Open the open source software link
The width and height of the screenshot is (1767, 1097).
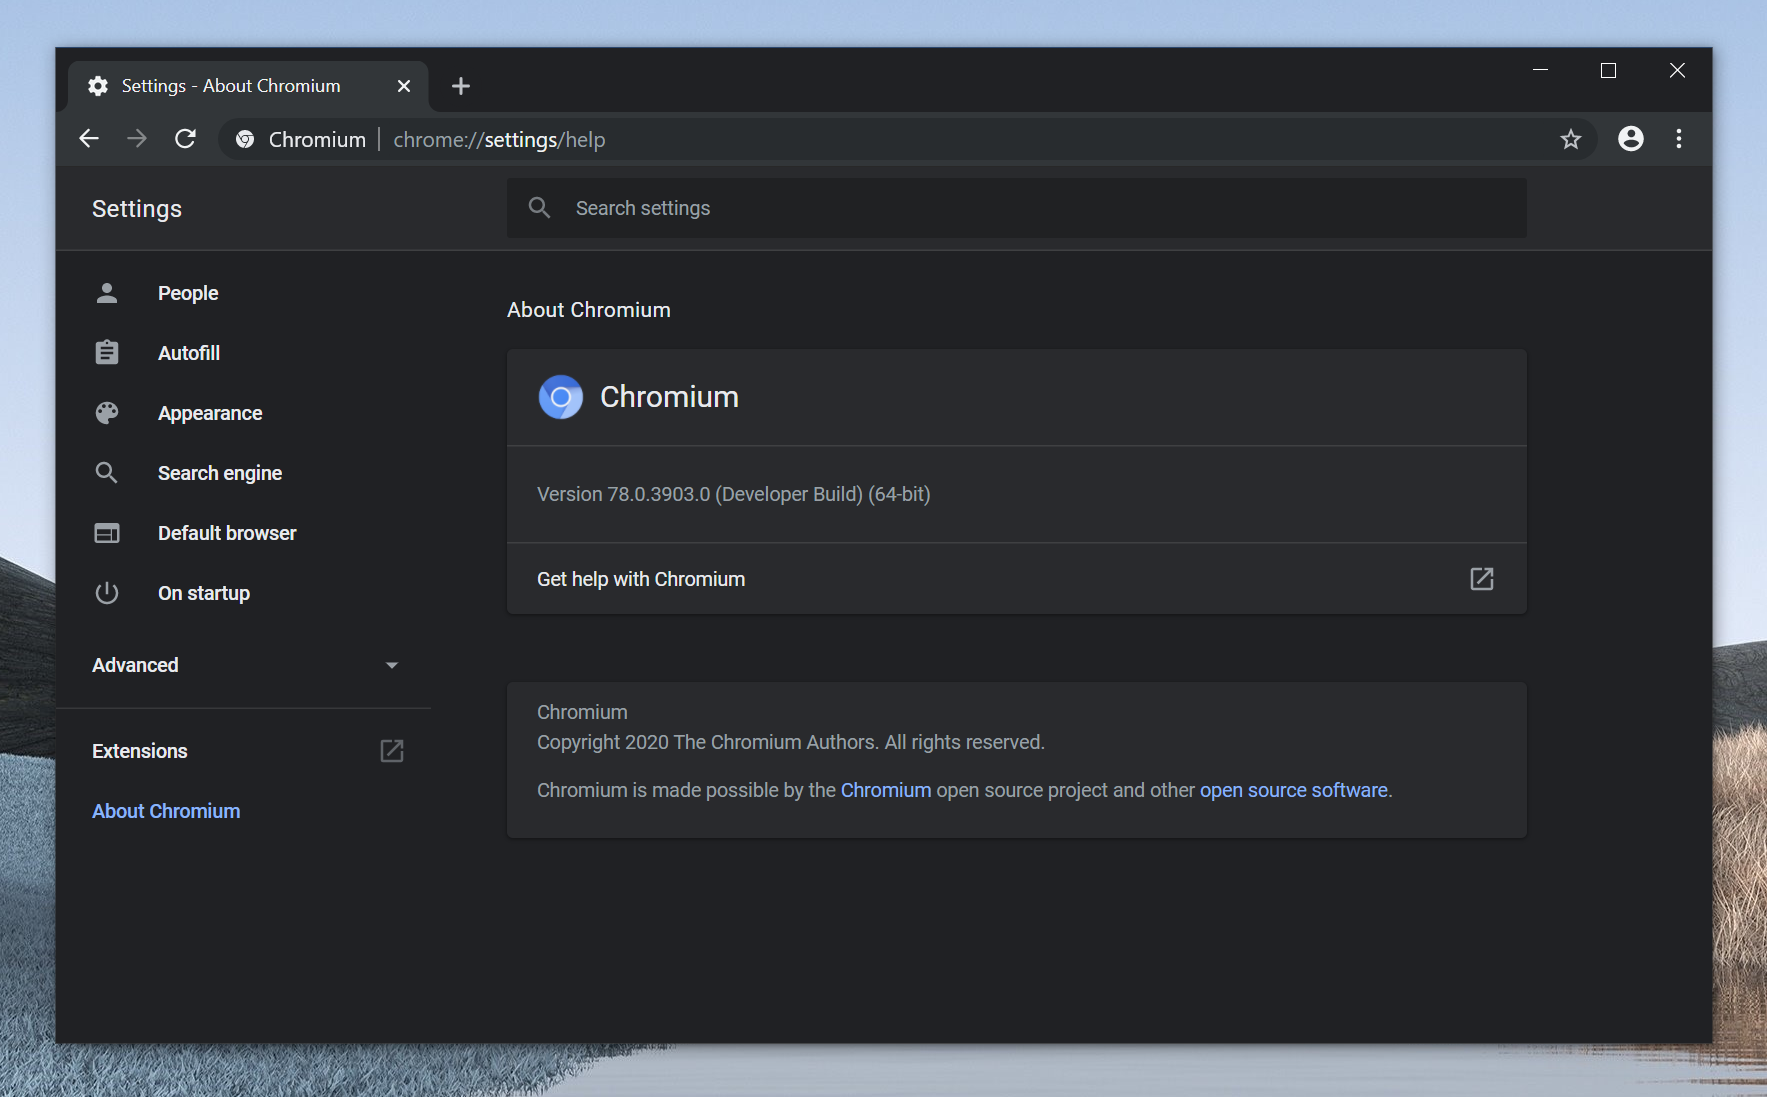pyautogui.click(x=1293, y=790)
